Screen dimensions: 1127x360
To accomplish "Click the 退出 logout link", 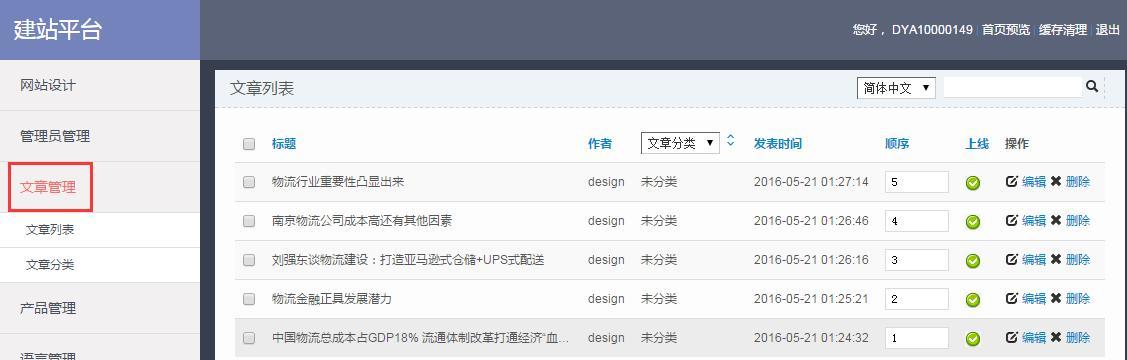I will pyautogui.click(x=1108, y=30).
